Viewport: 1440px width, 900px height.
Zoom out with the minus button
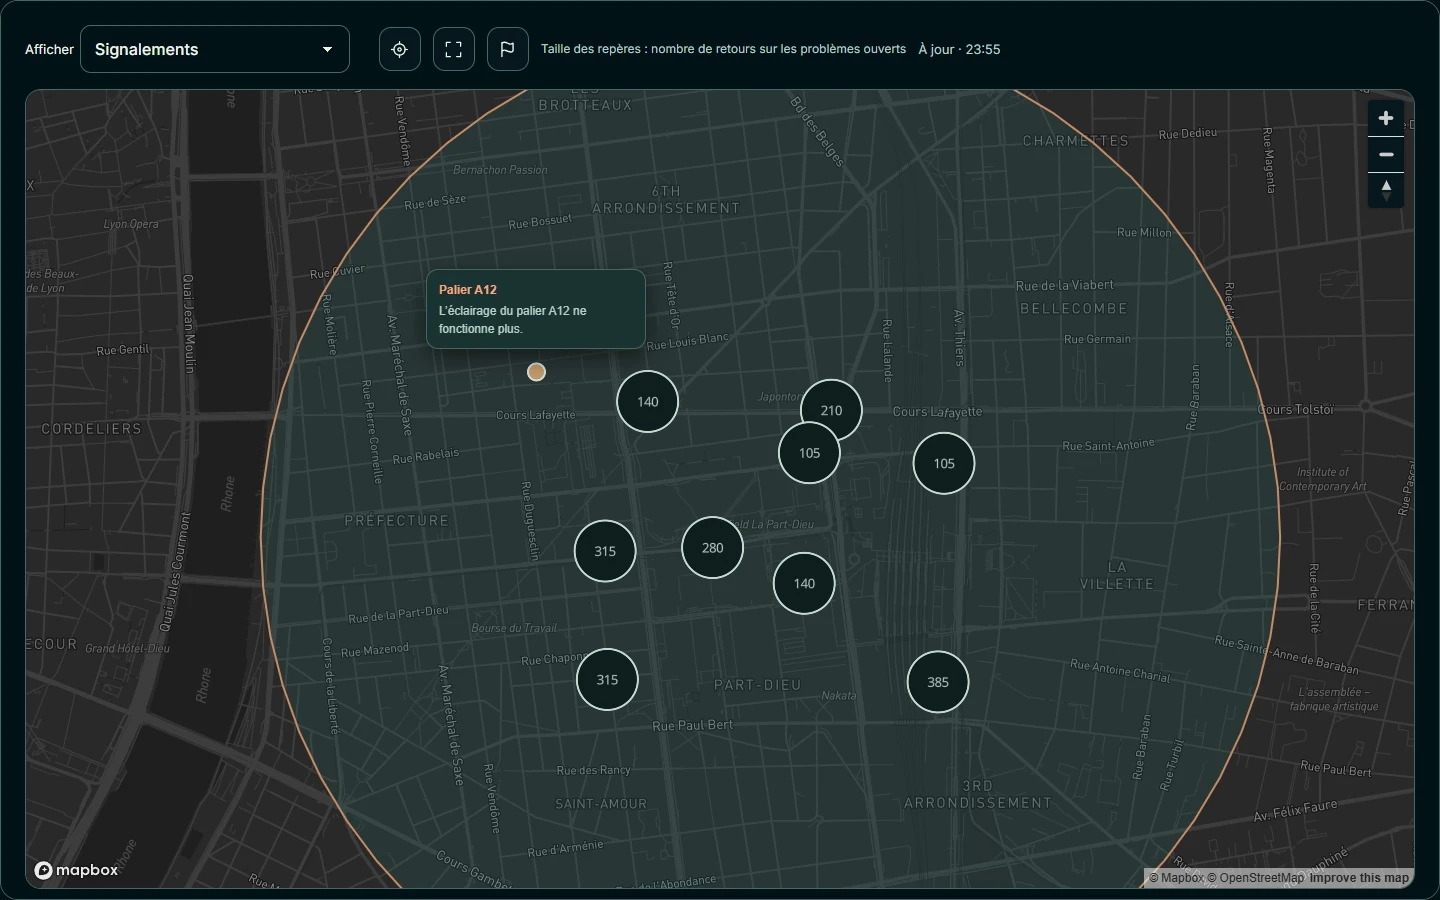pyautogui.click(x=1386, y=154)
